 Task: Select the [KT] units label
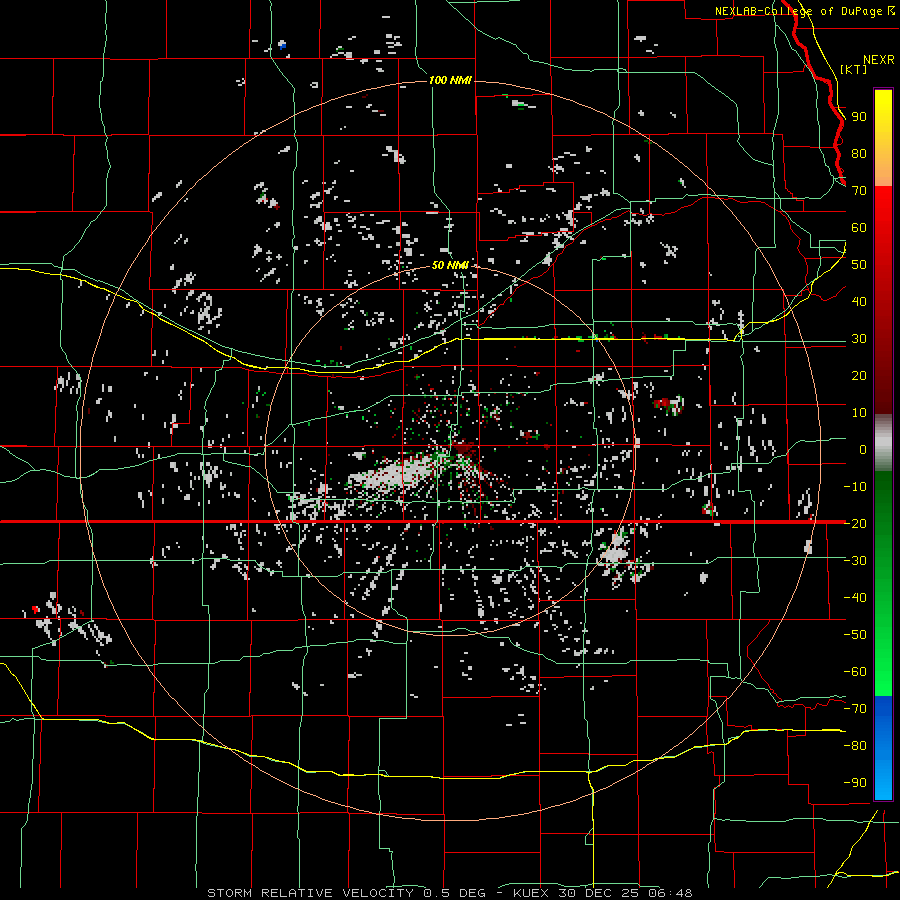[854, 69]
